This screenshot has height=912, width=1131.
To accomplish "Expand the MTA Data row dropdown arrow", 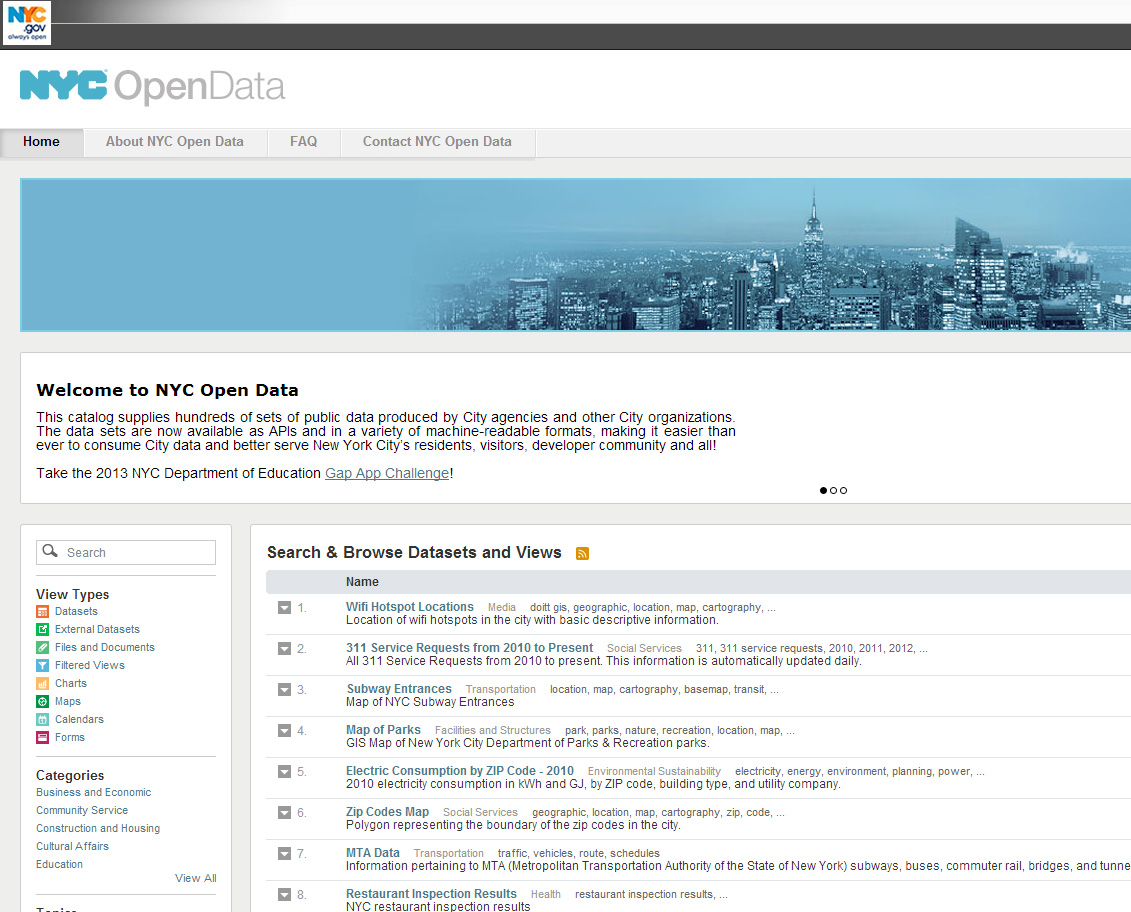I will coord(284,854).
